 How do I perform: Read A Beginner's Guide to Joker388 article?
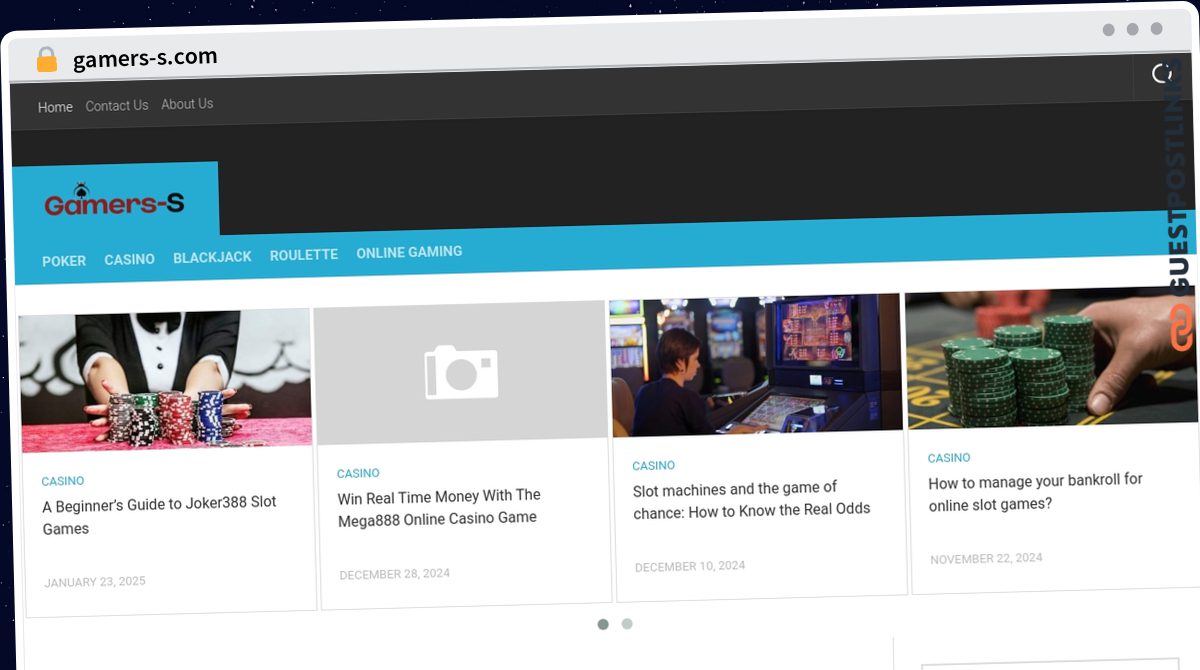tap(160, 515)
